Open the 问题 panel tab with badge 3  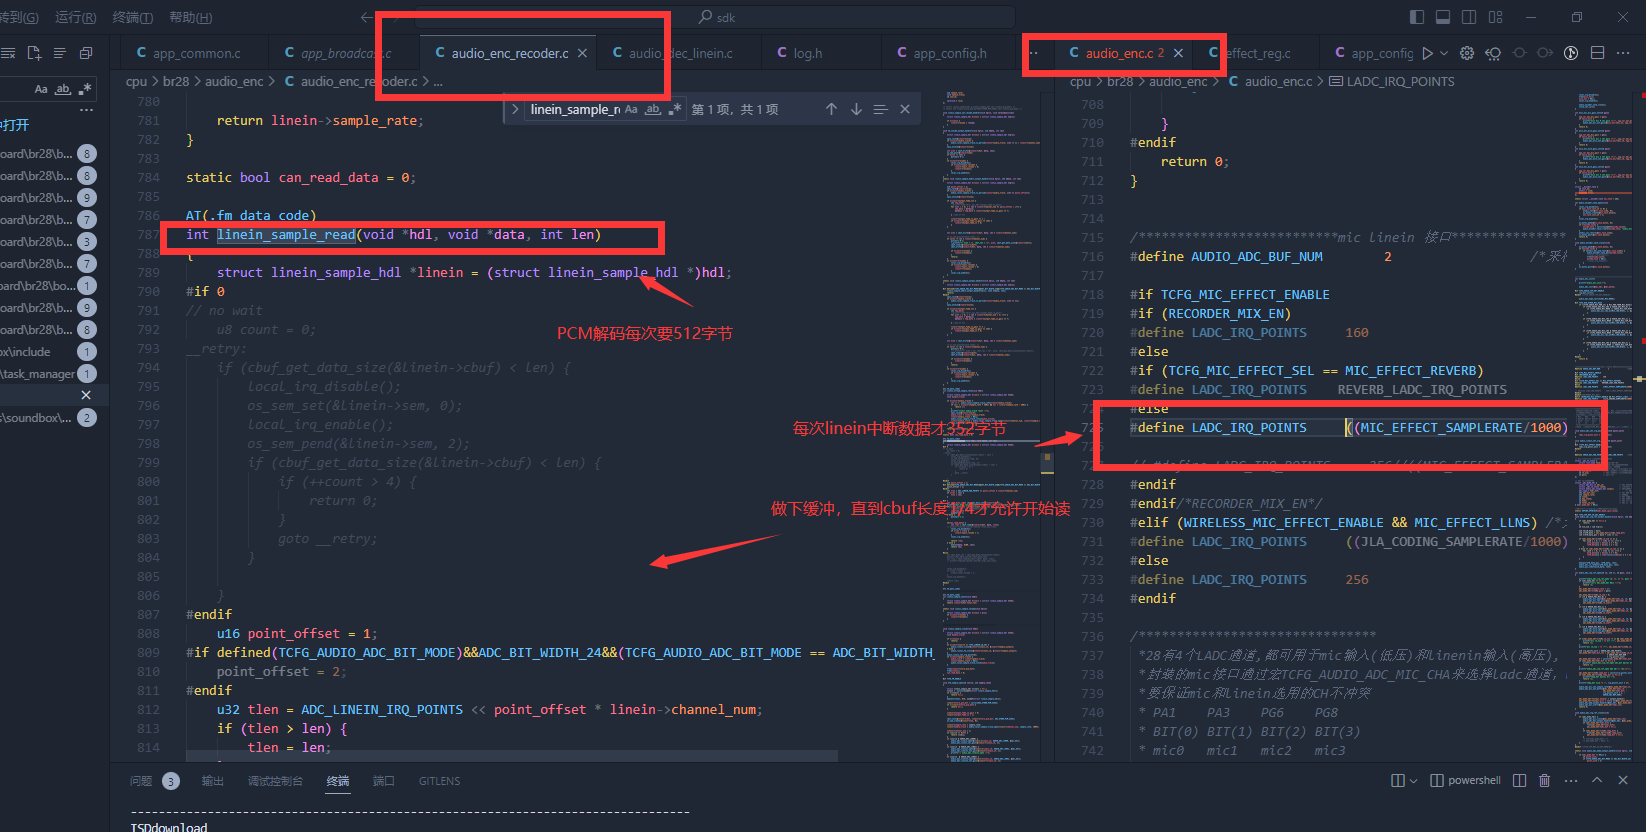[154, 781]
